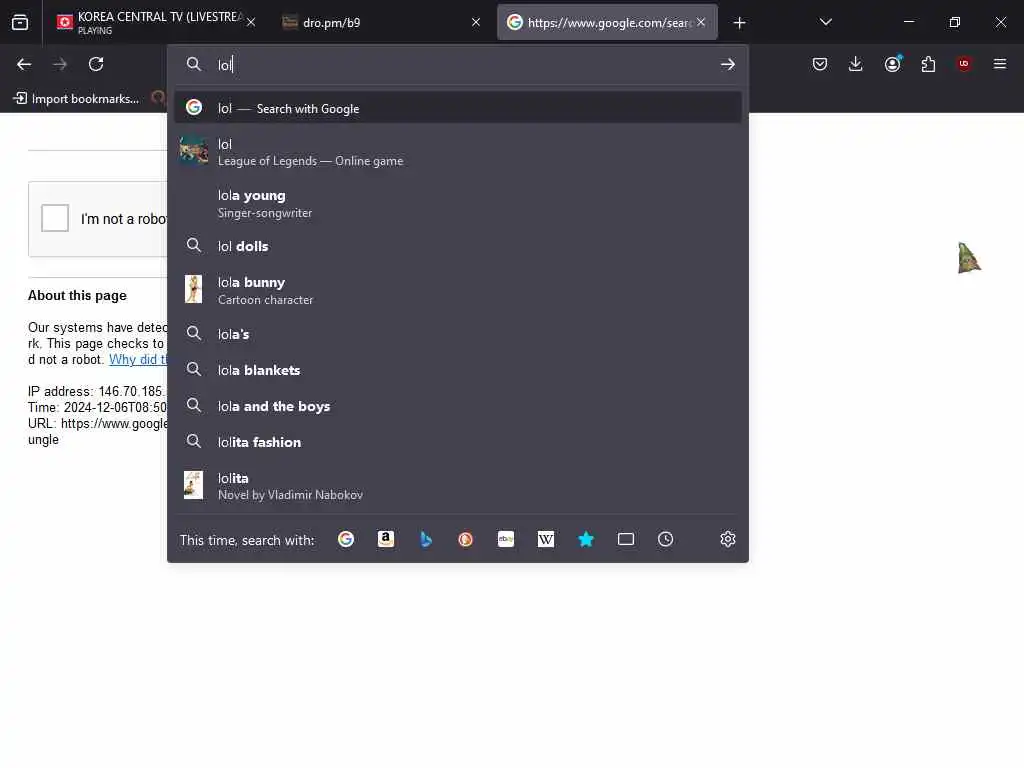Check I'm not a robot box
This screenshot has width=1024, height=768.
click(55, 218)
